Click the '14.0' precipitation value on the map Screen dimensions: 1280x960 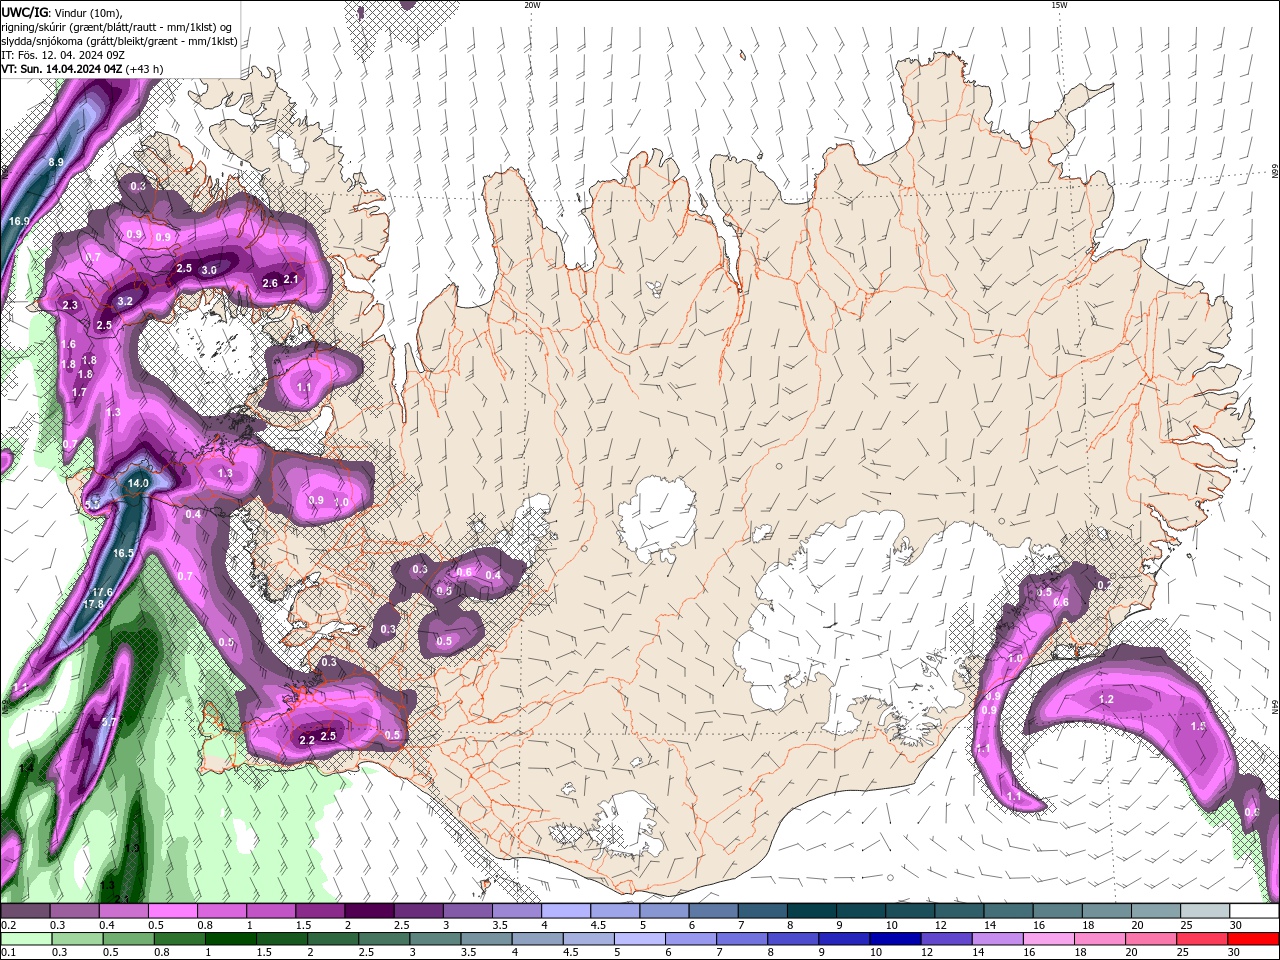pos(137,483)
